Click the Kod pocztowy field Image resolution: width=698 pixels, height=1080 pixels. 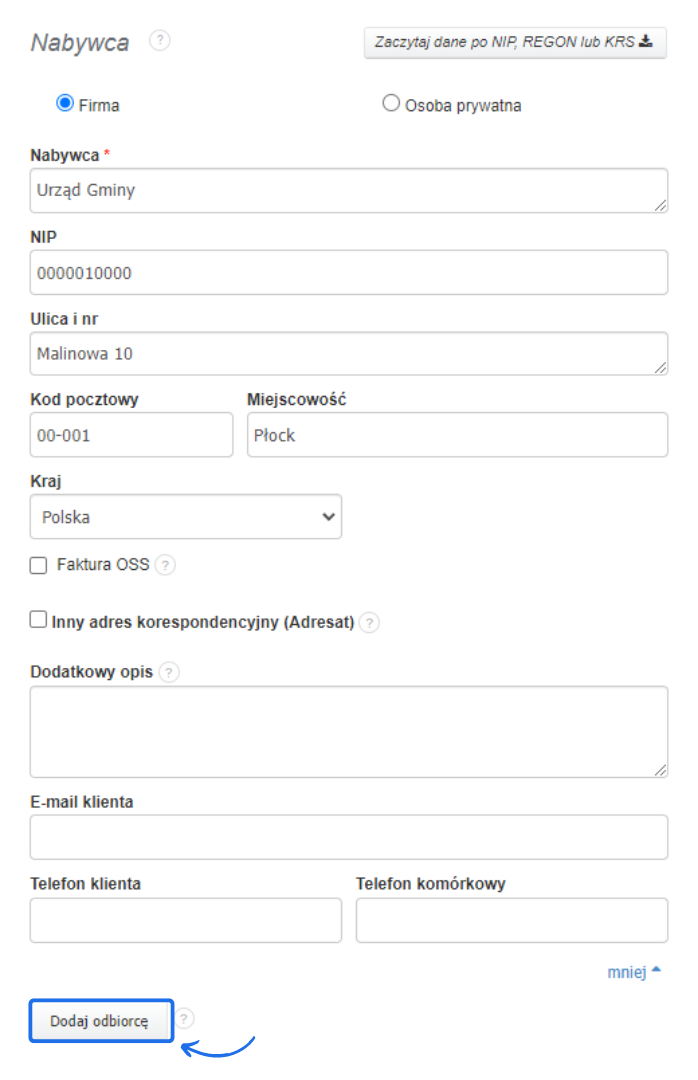[x=131, y=435]
